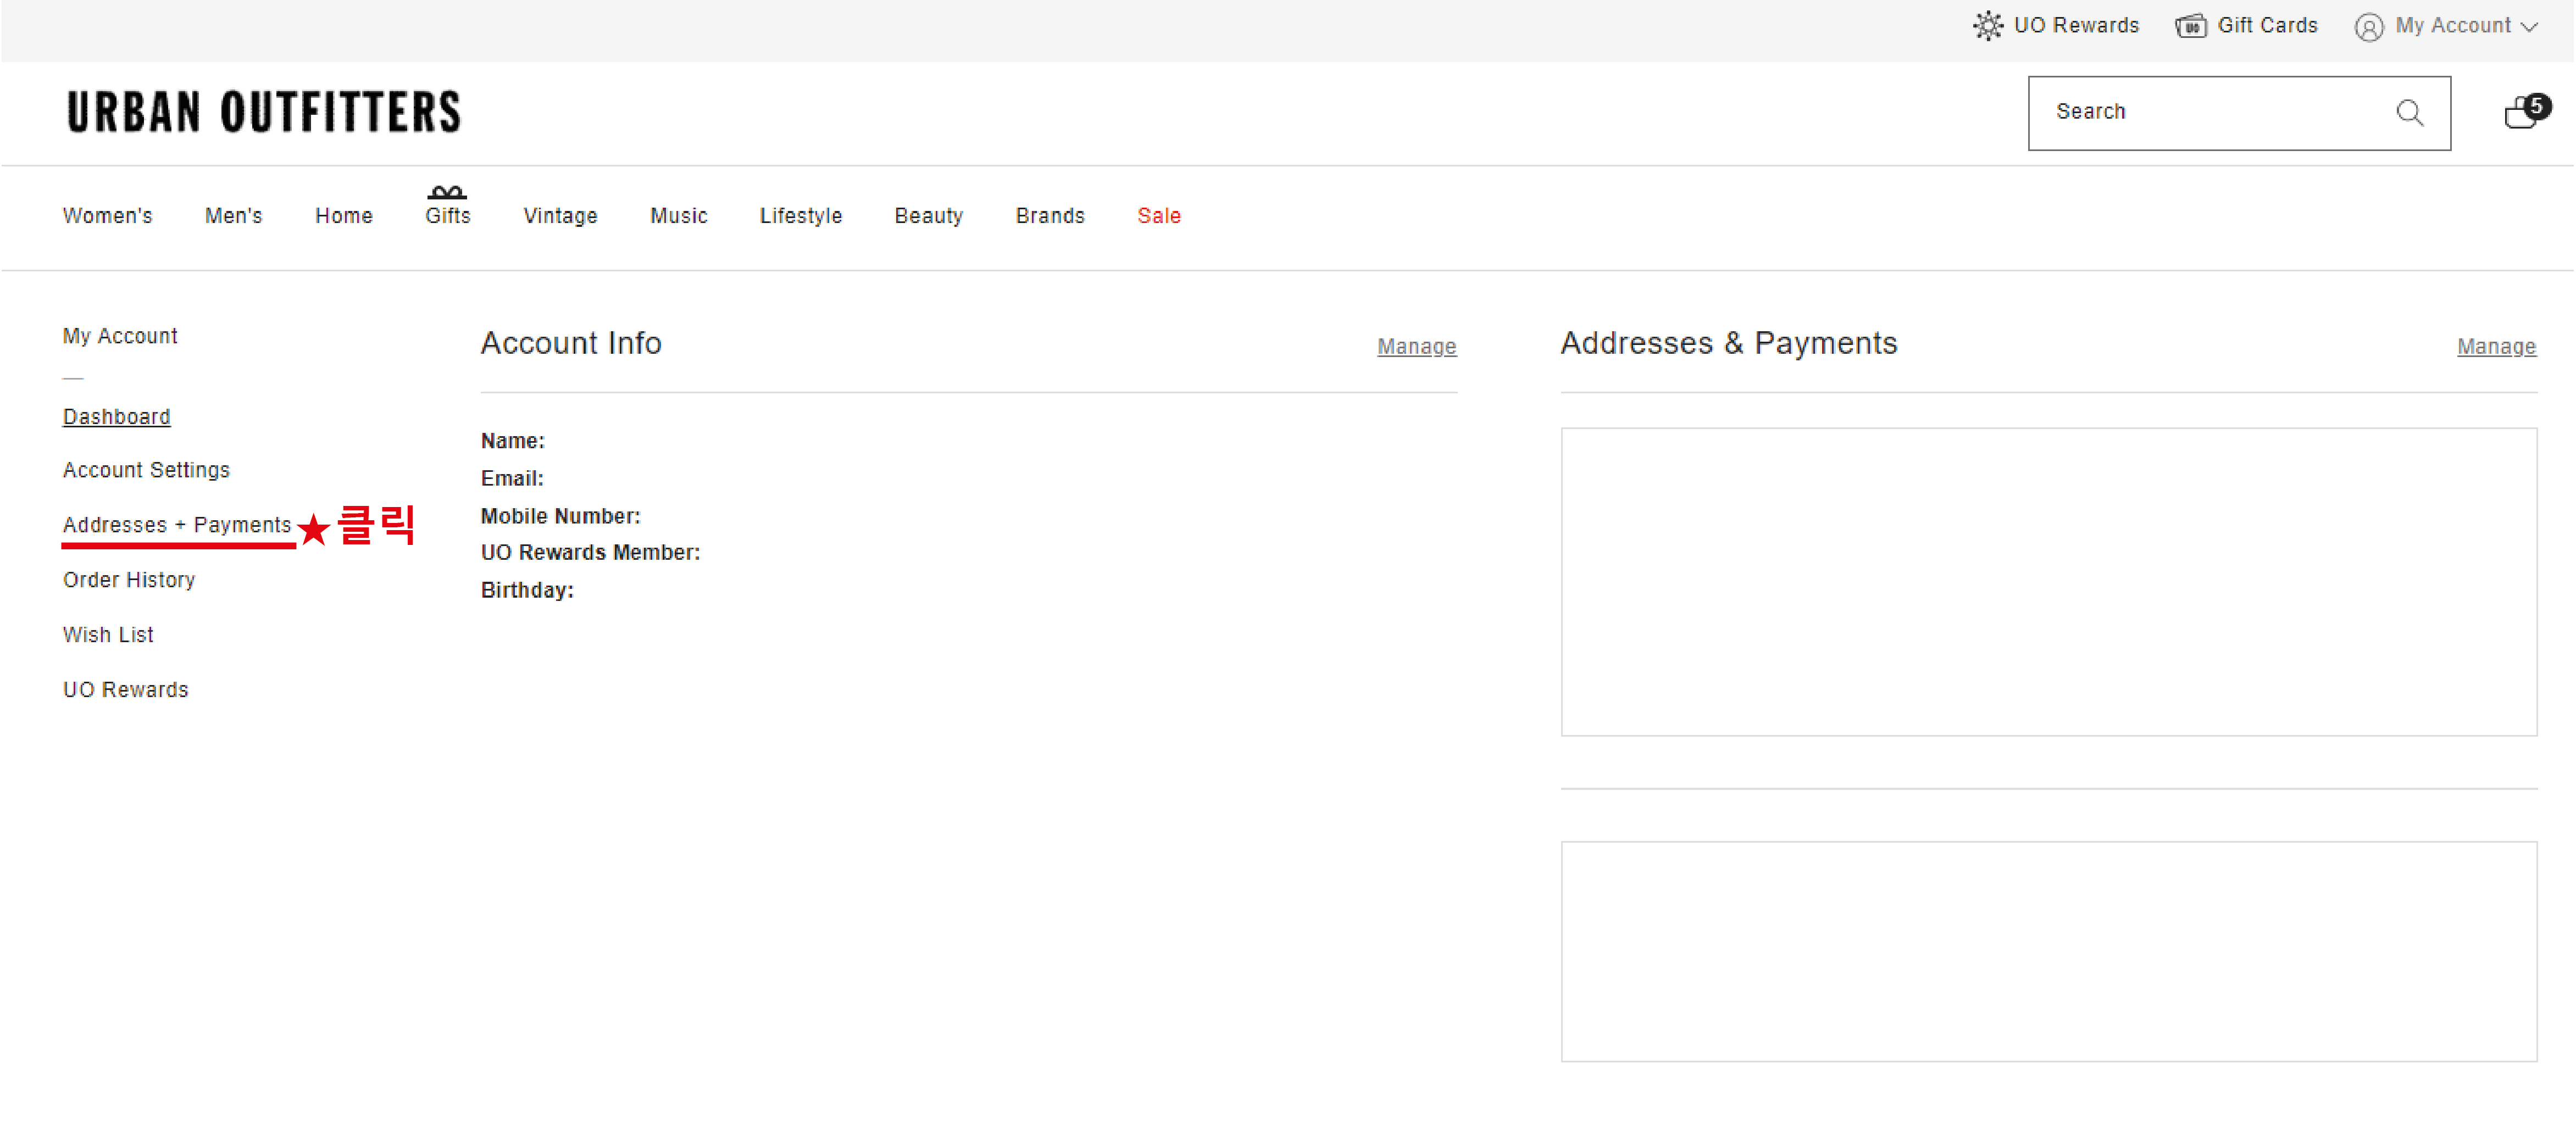Click My Account text in top bar
The width and height of the screenshot is (2576, 1147).
point(2453,26)
